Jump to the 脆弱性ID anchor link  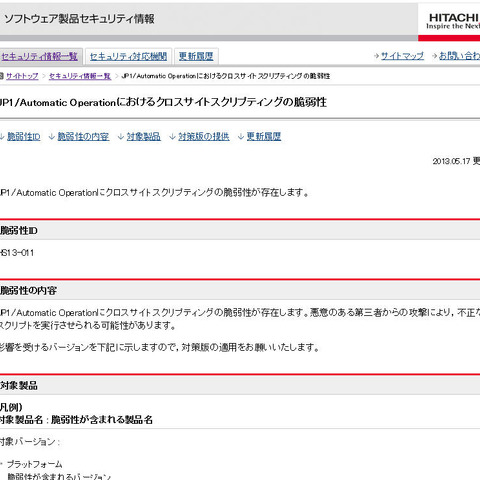24,136
